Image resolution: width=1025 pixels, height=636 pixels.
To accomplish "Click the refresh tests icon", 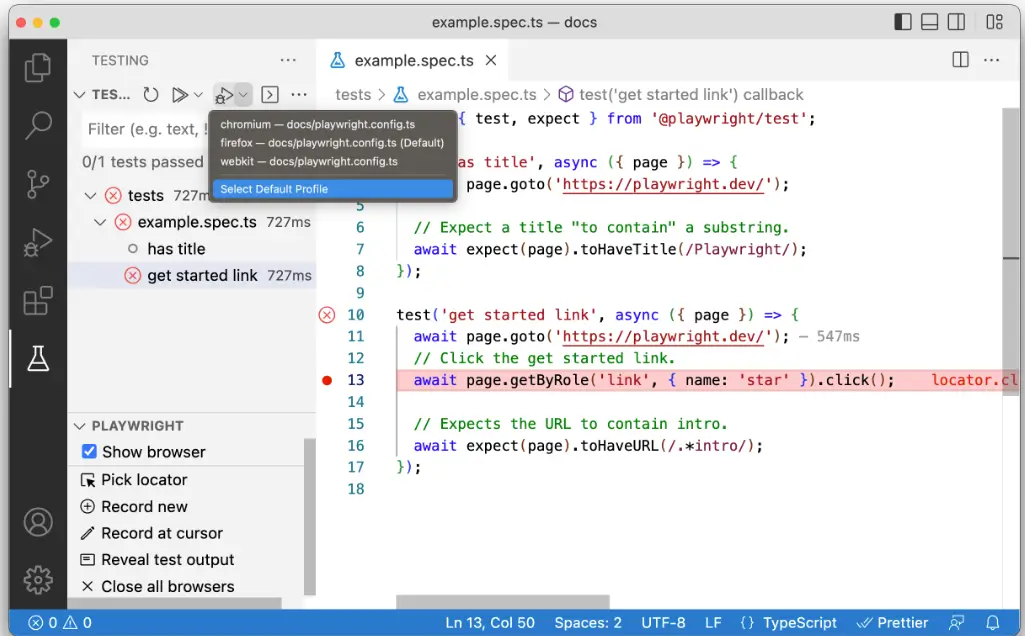I will 150,95.
